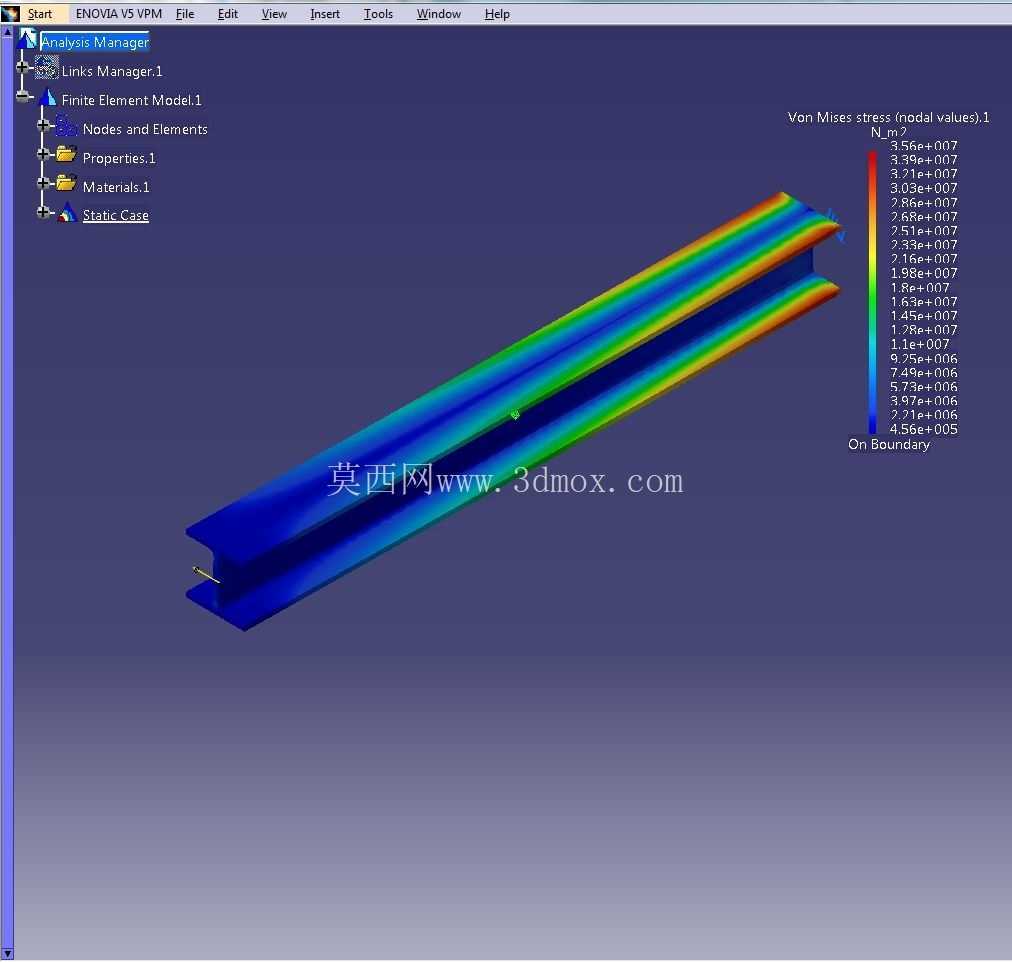
Task: Click the On Boundary legend text
Action: coord(889,445)
